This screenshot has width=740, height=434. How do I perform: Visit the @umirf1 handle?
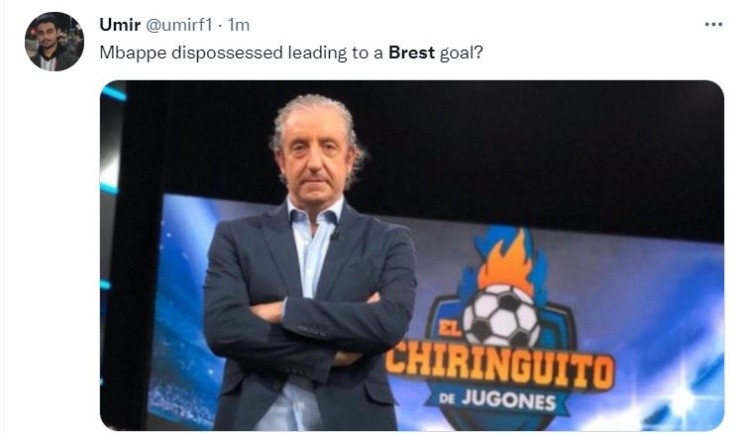(179, 25)
